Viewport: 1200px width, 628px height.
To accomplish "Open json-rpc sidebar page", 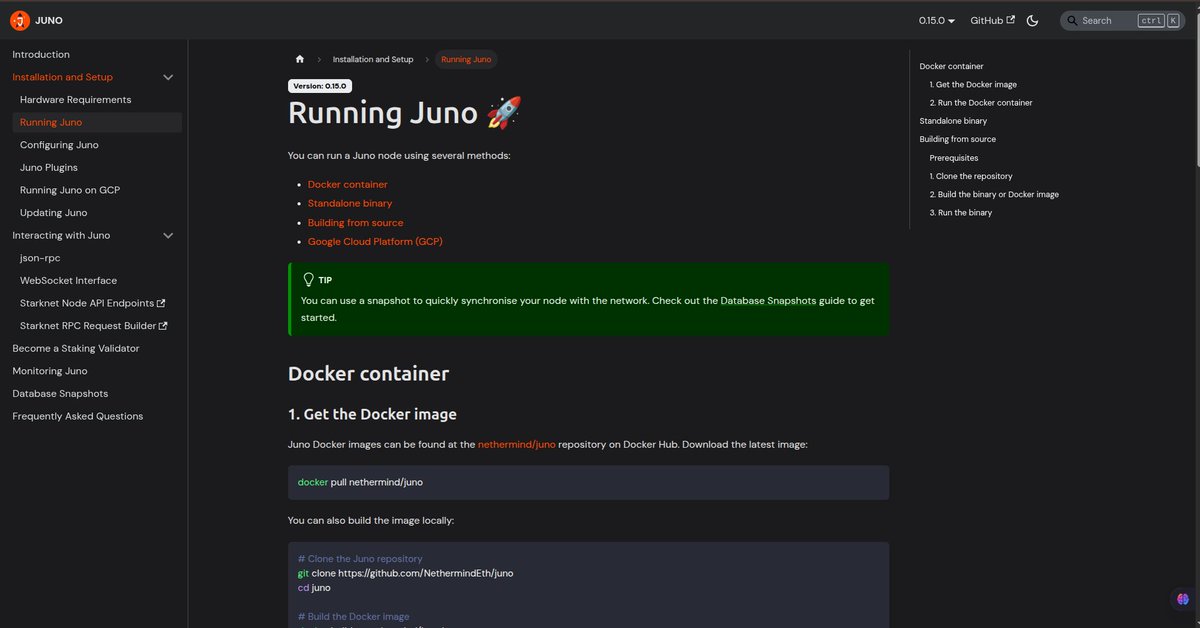I will [40, 258].
